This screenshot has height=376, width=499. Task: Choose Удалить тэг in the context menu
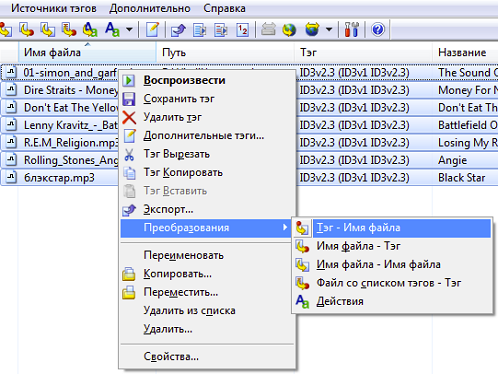[x=207, y=117]
